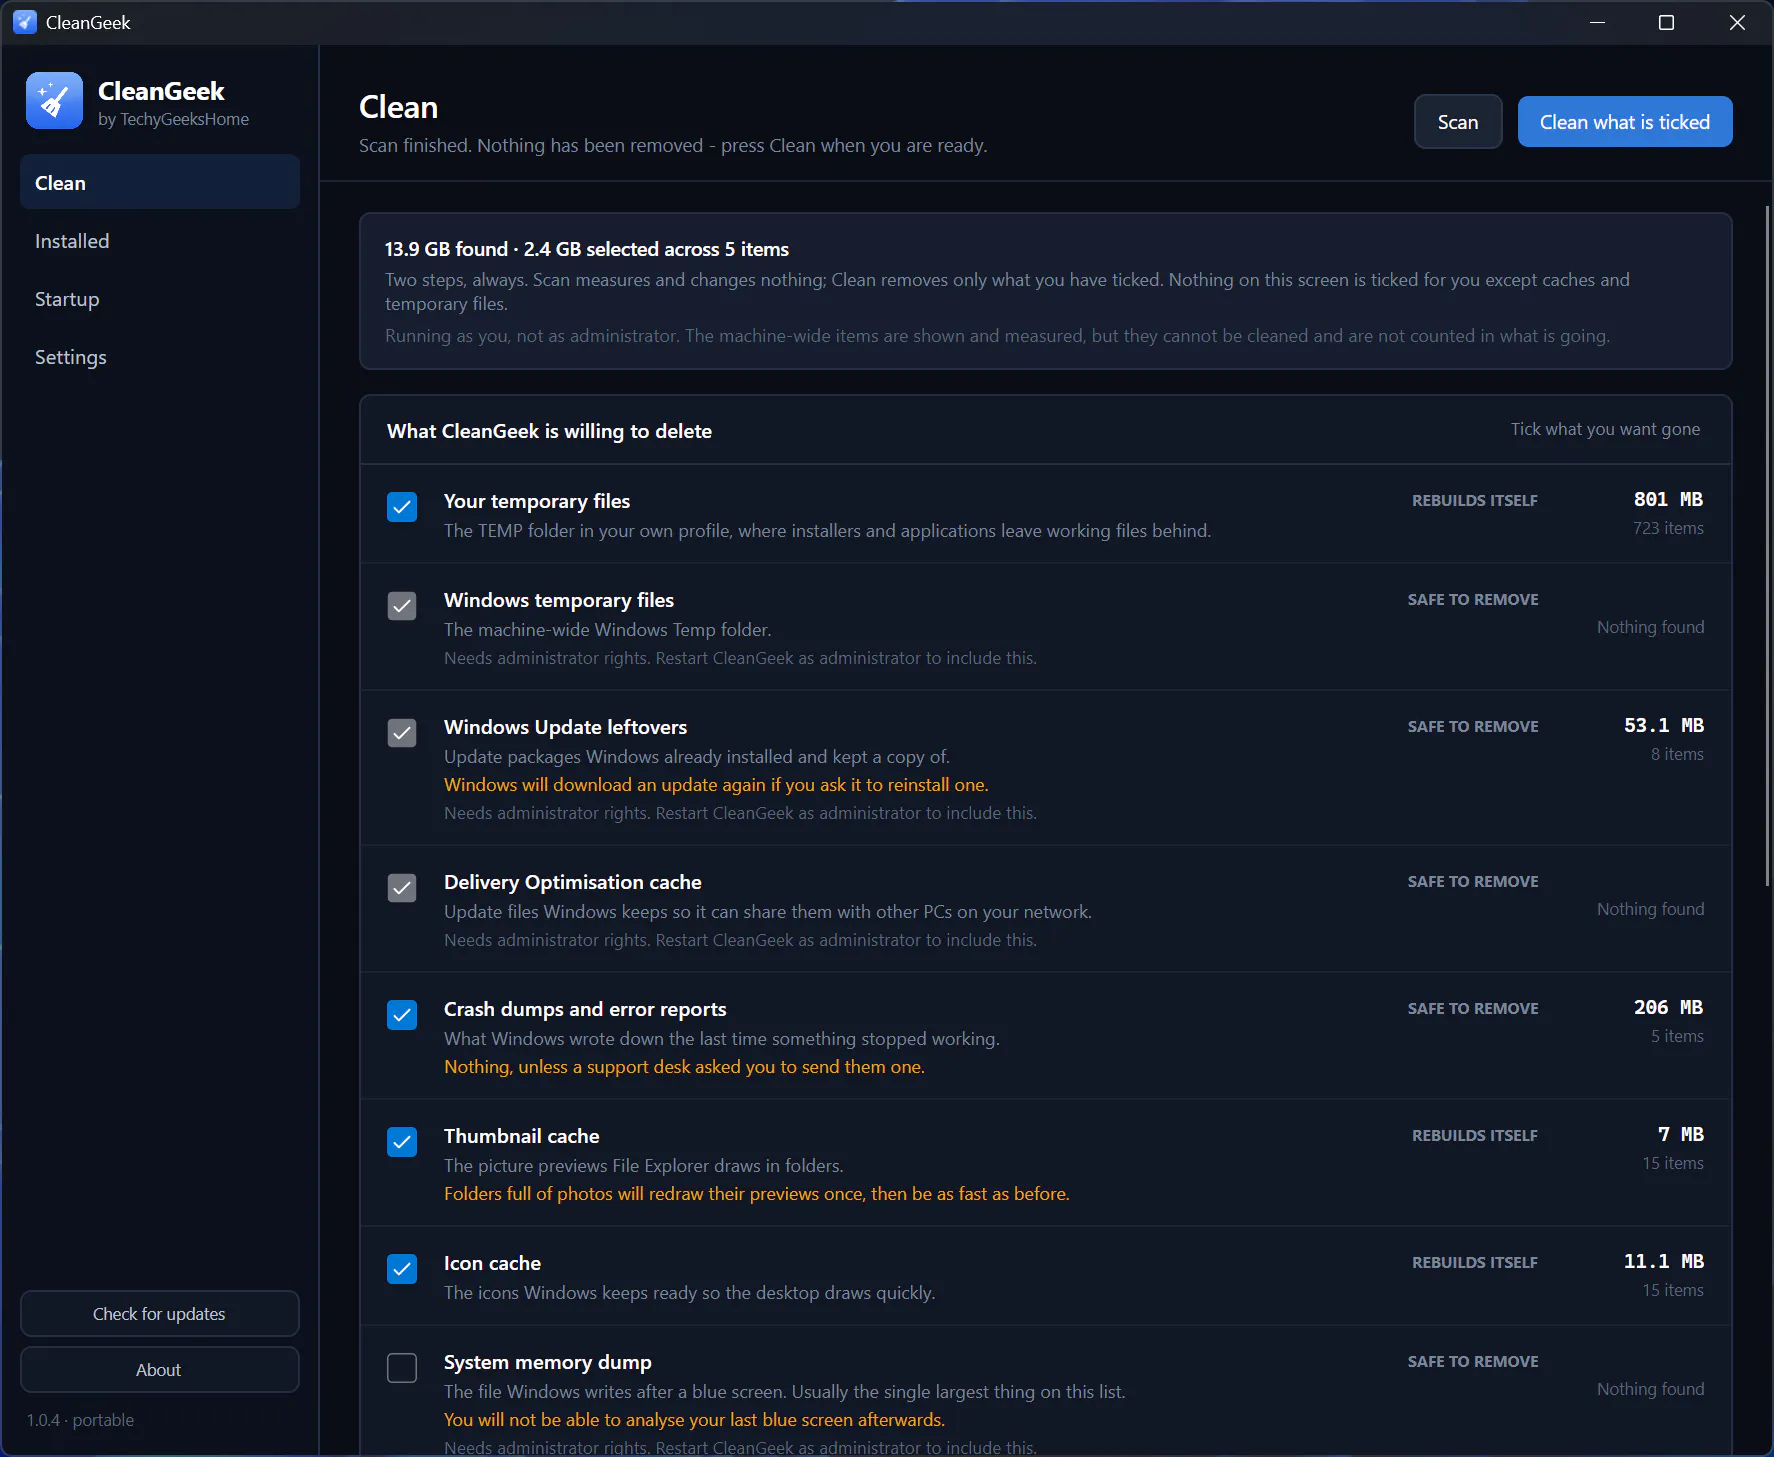Click the vertical scrollbar thumb
Viewport: 1774px width, 1457px height.
1767,545
